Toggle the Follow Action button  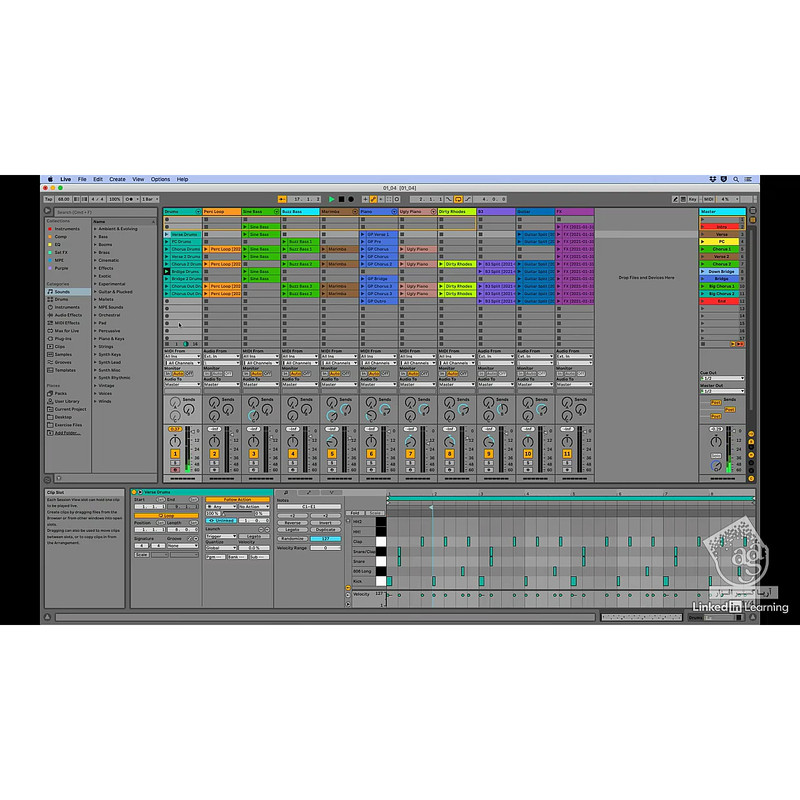tap(237, 499)
